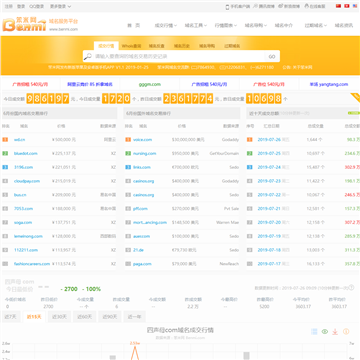Click rank 1 badge beside 2019-07-26
The width and height of the screenshot is (360, 360).
250,140
